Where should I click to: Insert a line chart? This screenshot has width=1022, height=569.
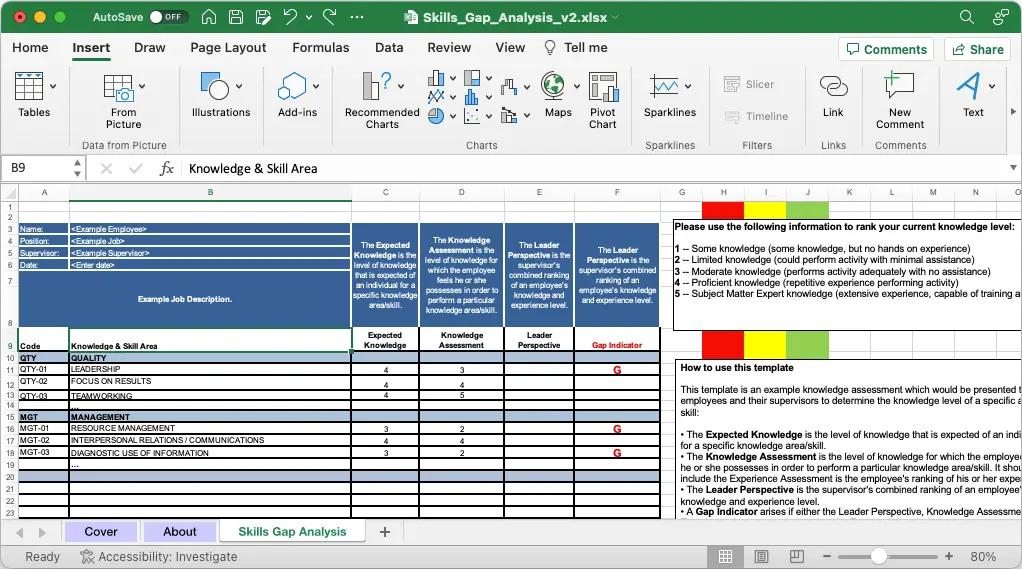click(x=436, y=97)
